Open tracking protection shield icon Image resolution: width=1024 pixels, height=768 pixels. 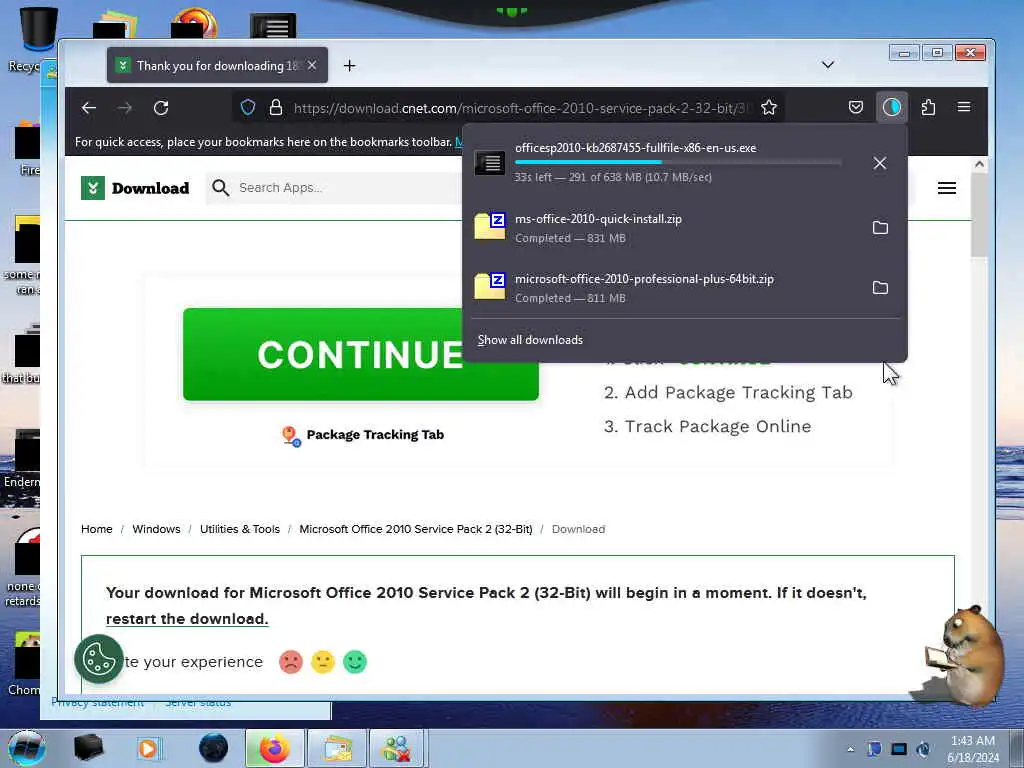click(248, 107)
